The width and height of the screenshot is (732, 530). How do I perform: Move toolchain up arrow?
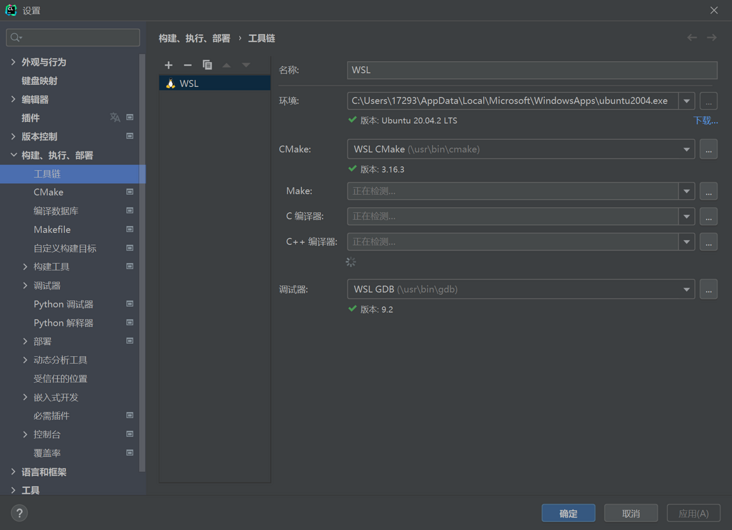point(226,65)
